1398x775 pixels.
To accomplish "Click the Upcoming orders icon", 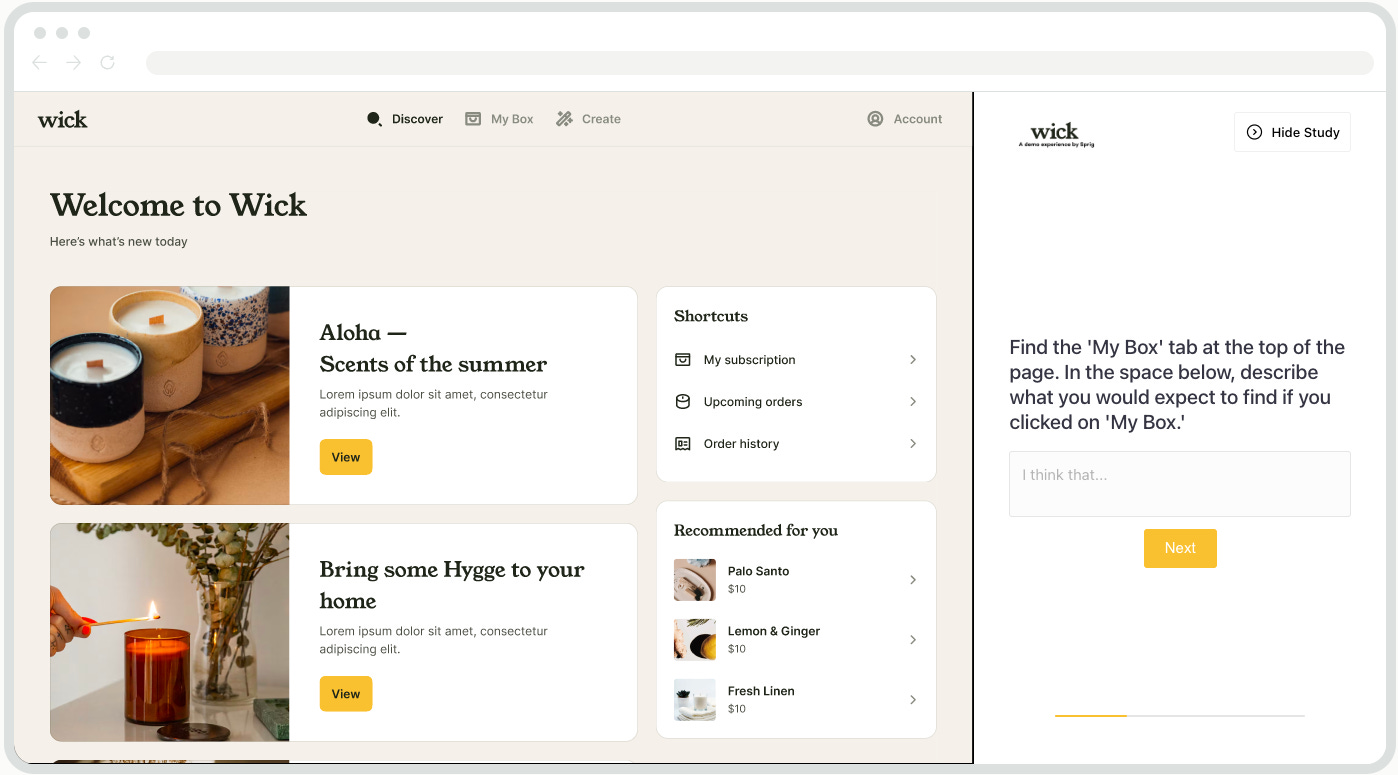I will point(683,402).
